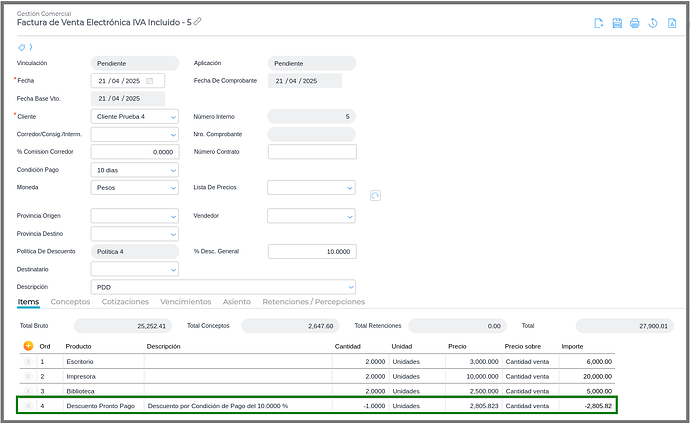Click the % Desc. General input field
Viewport: 690px width, 423px height.
pyautogui.click(x=311, y=252)
